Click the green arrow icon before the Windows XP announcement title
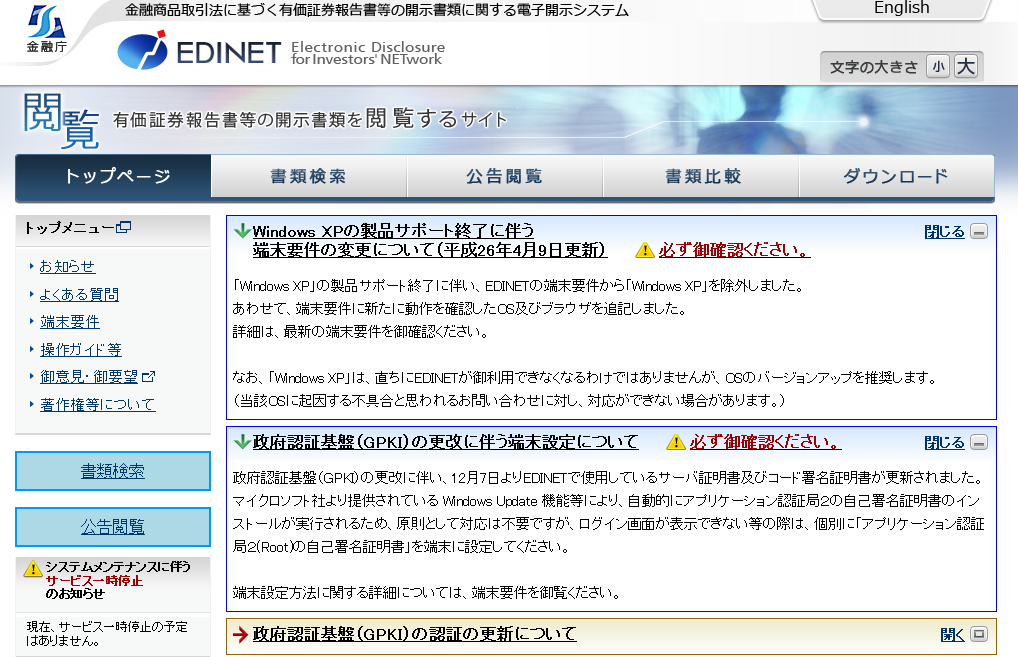 tap(241, 229)
